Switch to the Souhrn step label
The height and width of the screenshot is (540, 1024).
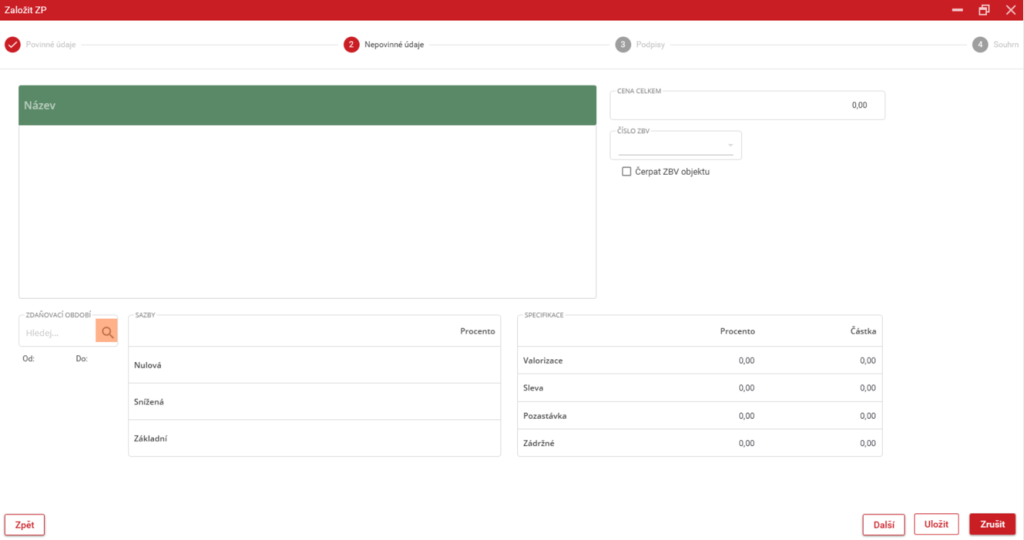(x=1005, y=45)
